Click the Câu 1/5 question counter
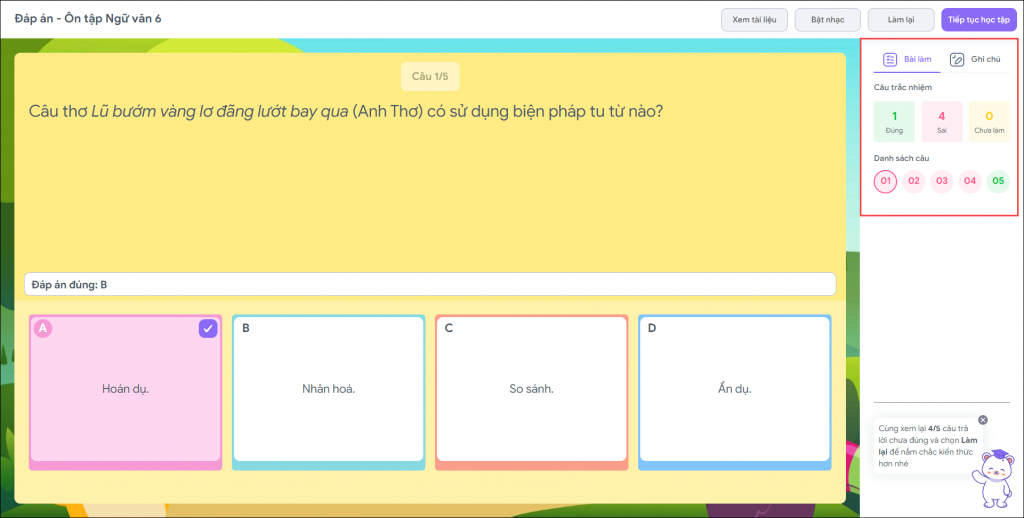This screenshot has width=1024, height=518. 430,76
